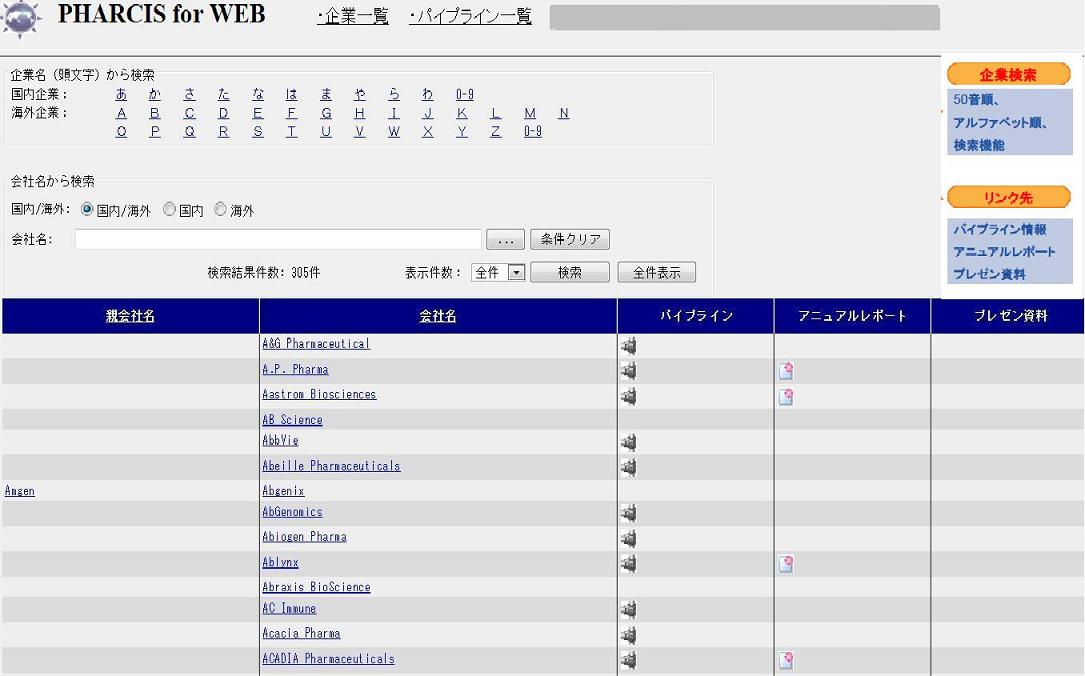Open A&G Pharmaceutical company link
The height and width of the screenshot is (676, 1085).
(316, 343)
